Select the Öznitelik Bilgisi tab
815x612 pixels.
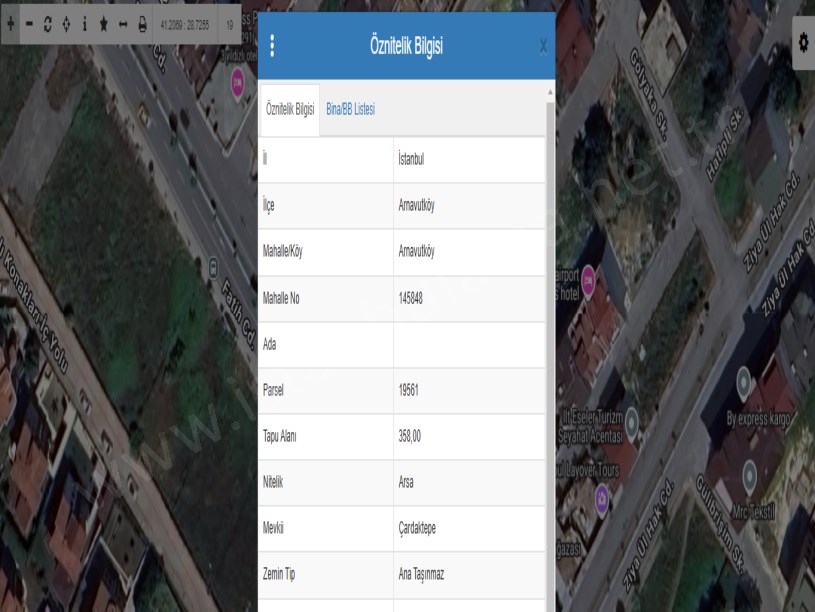[x=290, y=109]
